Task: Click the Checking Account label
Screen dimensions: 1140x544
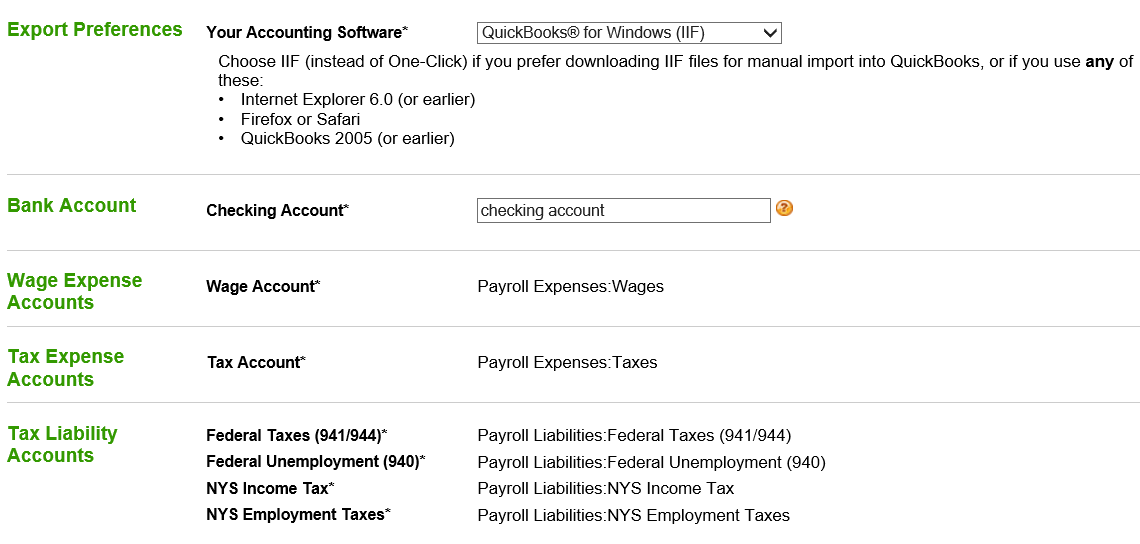Action: 278,211
